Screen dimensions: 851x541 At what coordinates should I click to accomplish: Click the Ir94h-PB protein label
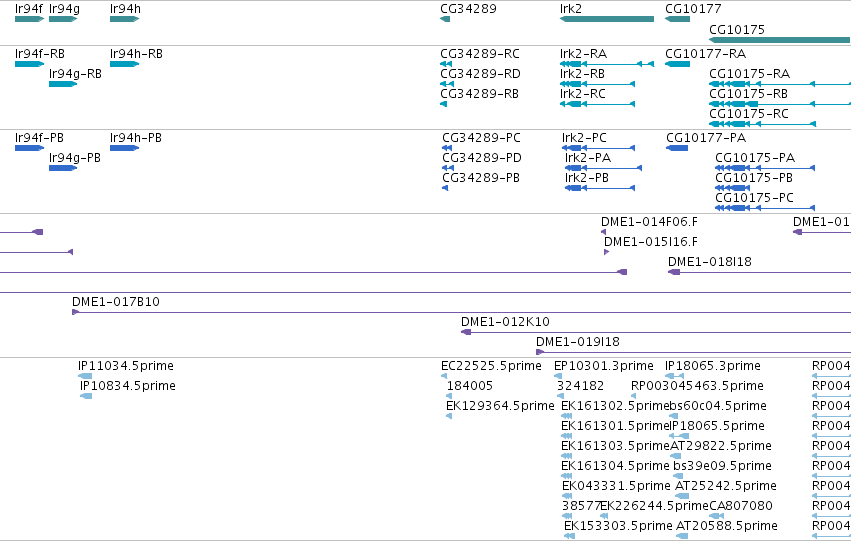[x=136, y=138]
